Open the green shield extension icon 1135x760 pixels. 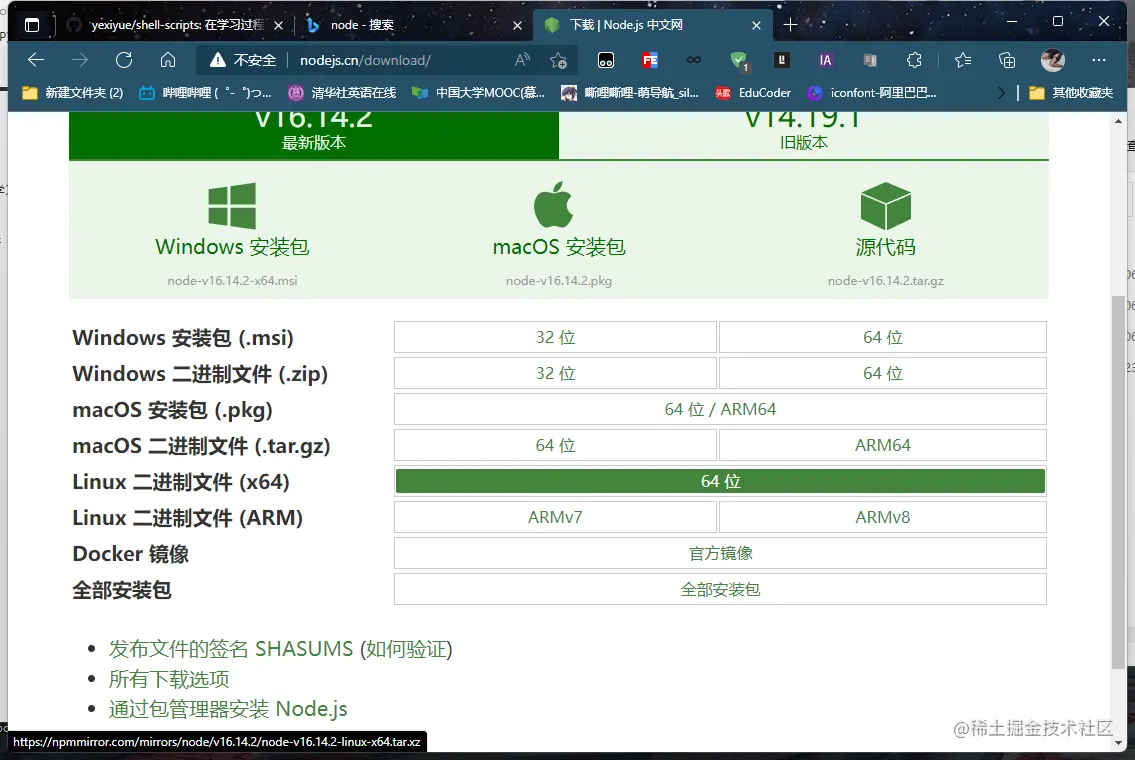tap(739, 61)
